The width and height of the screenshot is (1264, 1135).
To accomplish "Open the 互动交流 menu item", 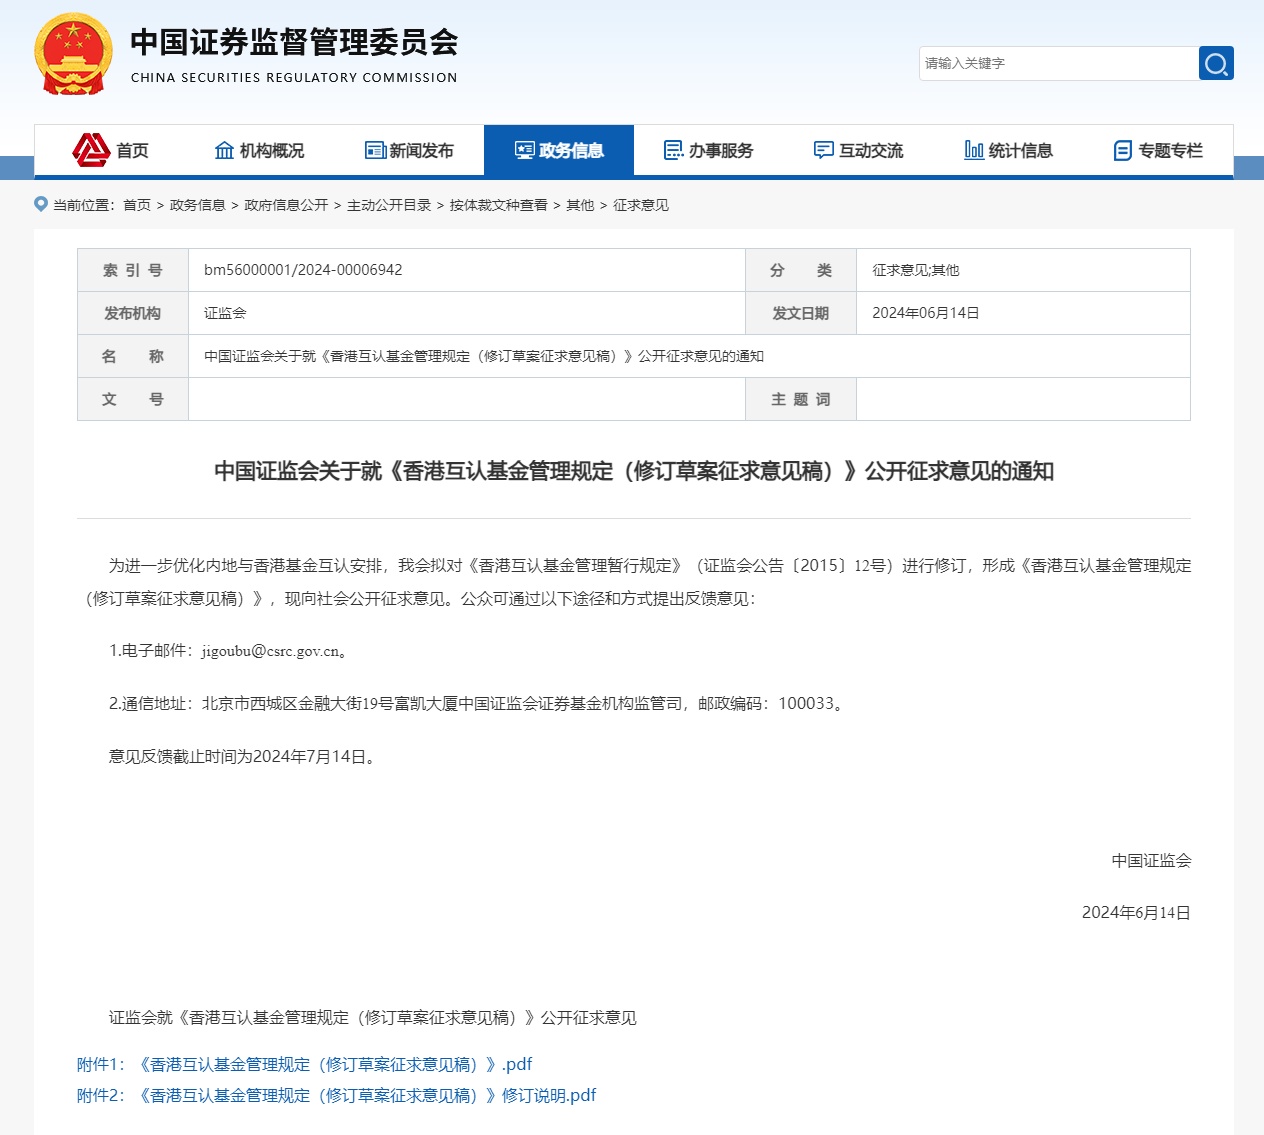I will pos(857,150).
